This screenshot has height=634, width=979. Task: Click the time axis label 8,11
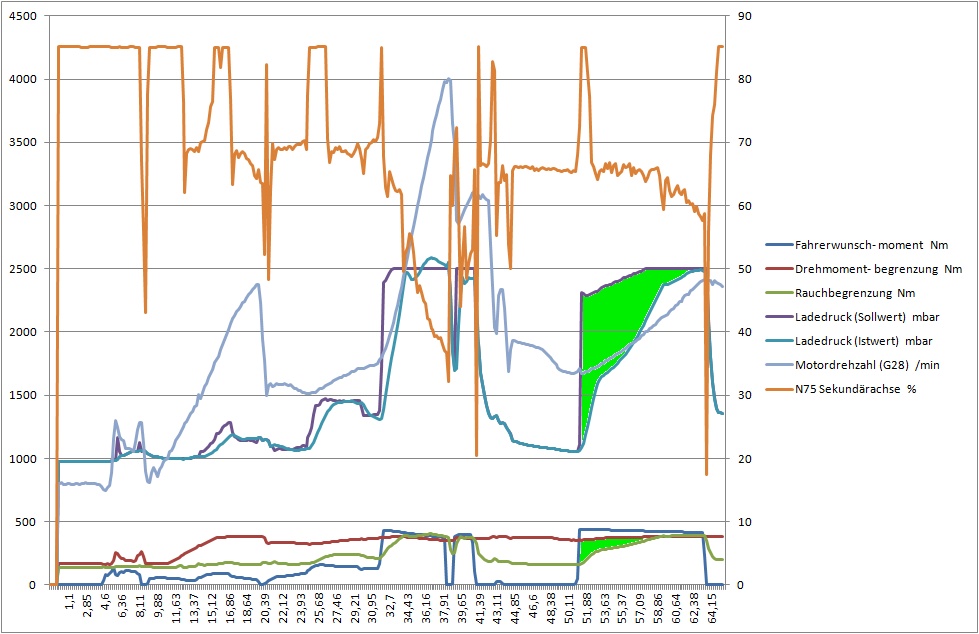pyautogui.click(x=140, y=605)
